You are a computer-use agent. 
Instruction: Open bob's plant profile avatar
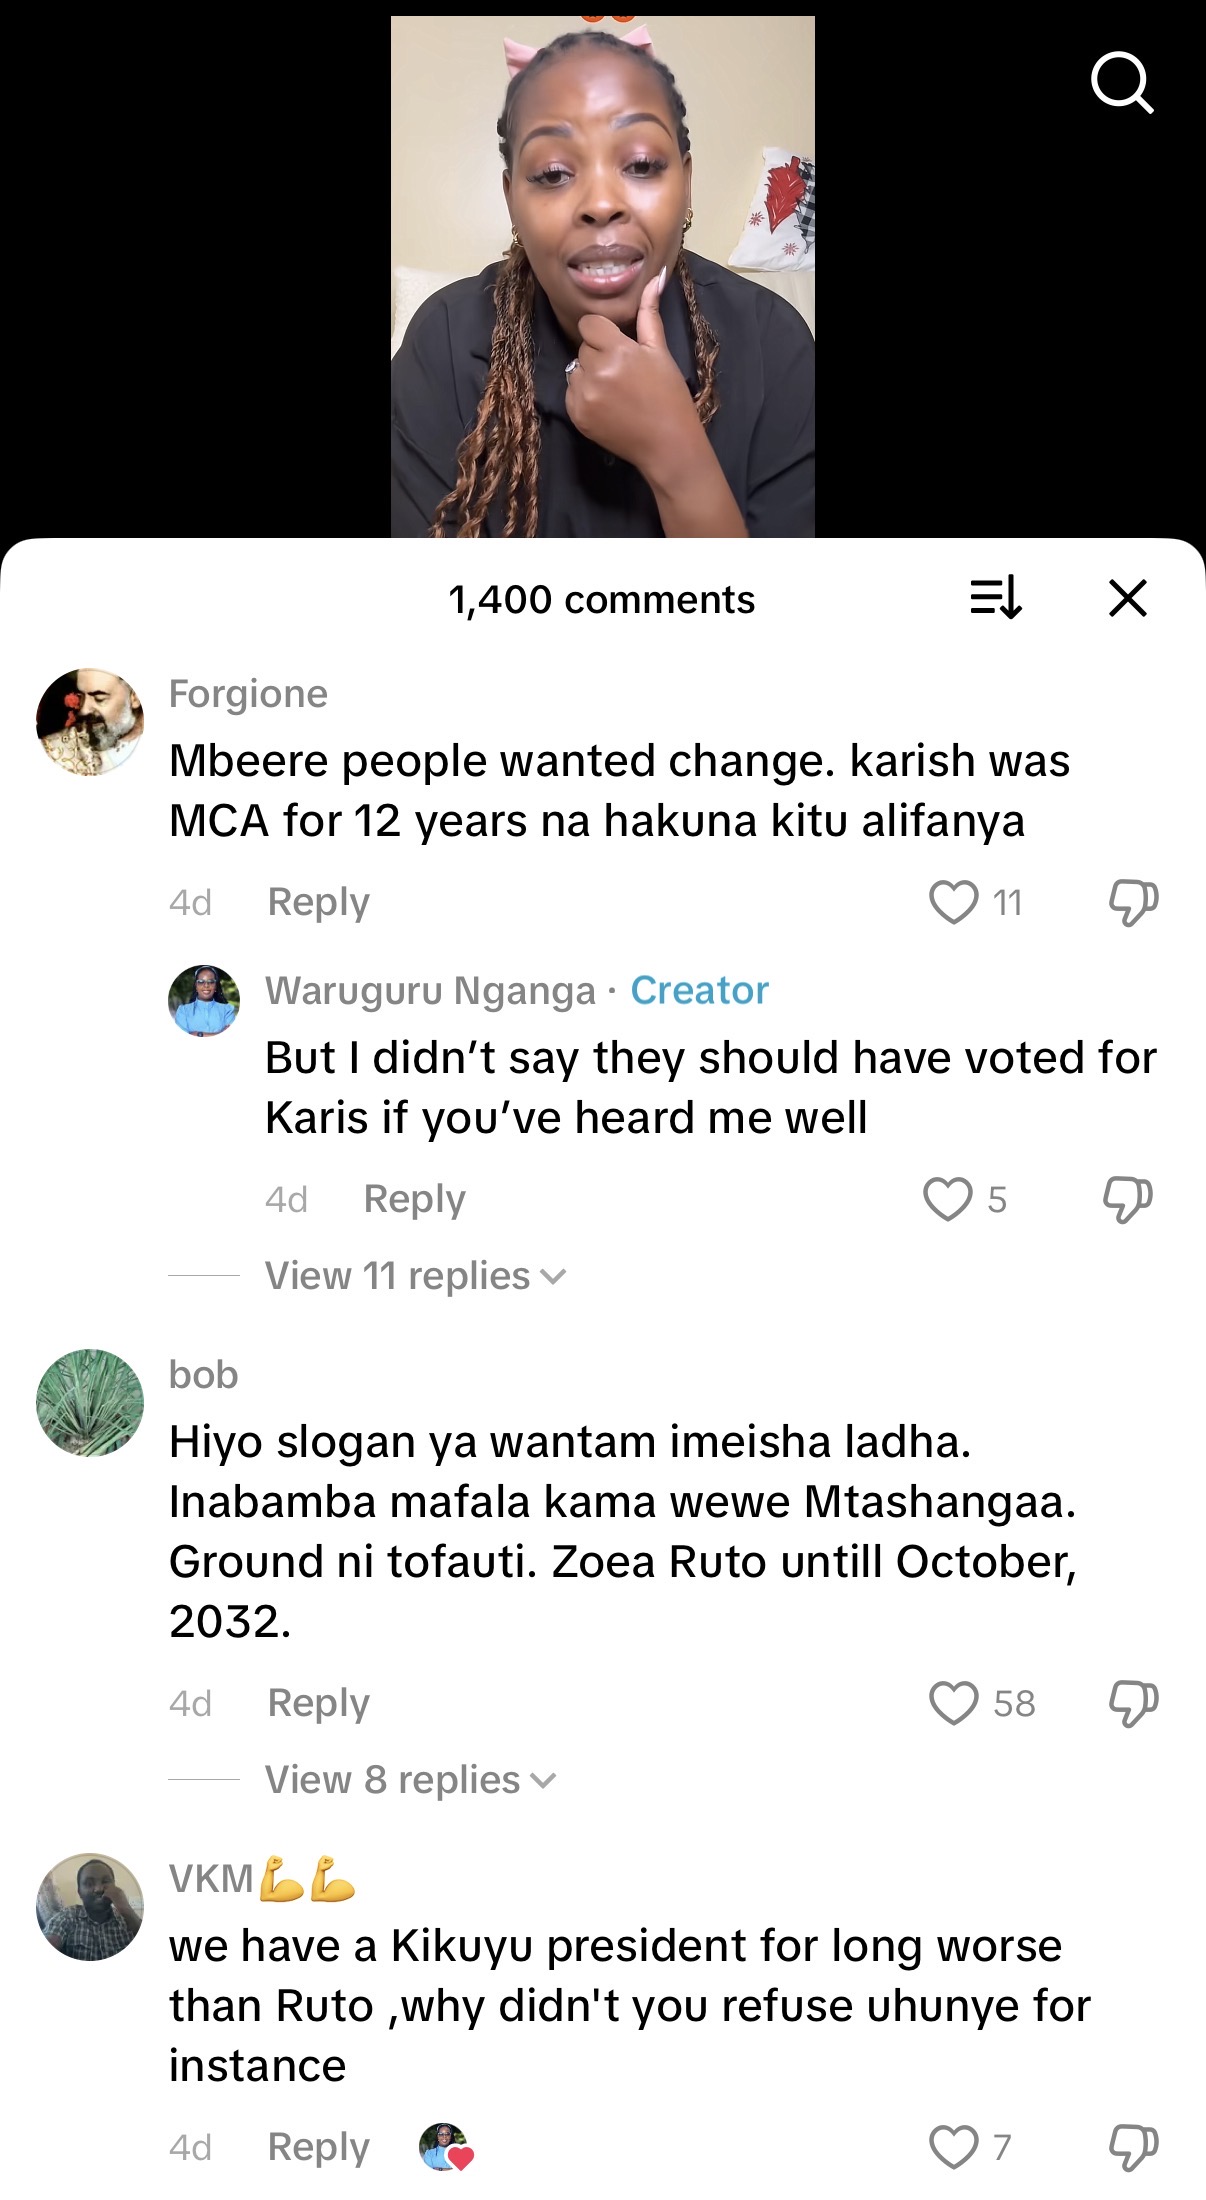click(x=90, y=1403)
